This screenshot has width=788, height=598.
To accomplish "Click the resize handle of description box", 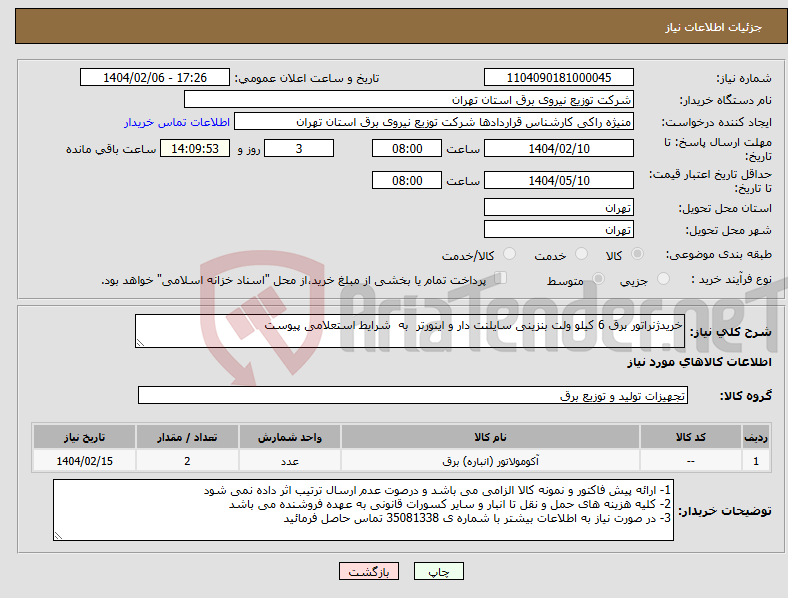I will click(140, 343).
